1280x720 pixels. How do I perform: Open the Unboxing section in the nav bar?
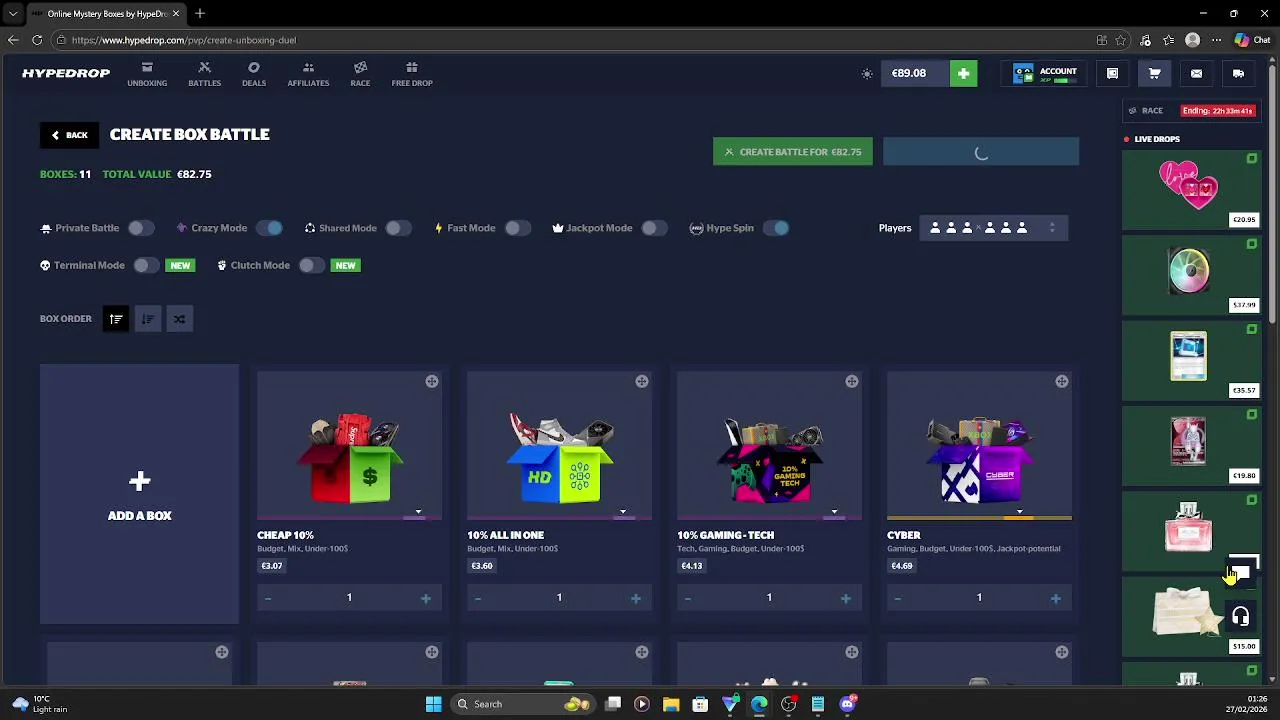pos(147,74)
